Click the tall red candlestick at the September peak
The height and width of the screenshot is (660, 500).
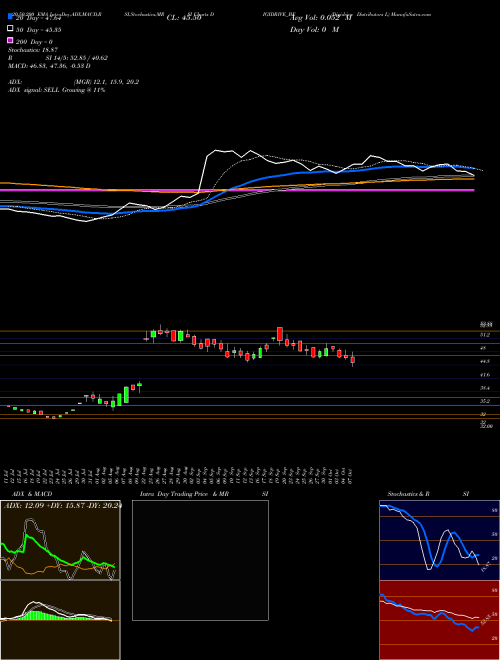[280, 334]
